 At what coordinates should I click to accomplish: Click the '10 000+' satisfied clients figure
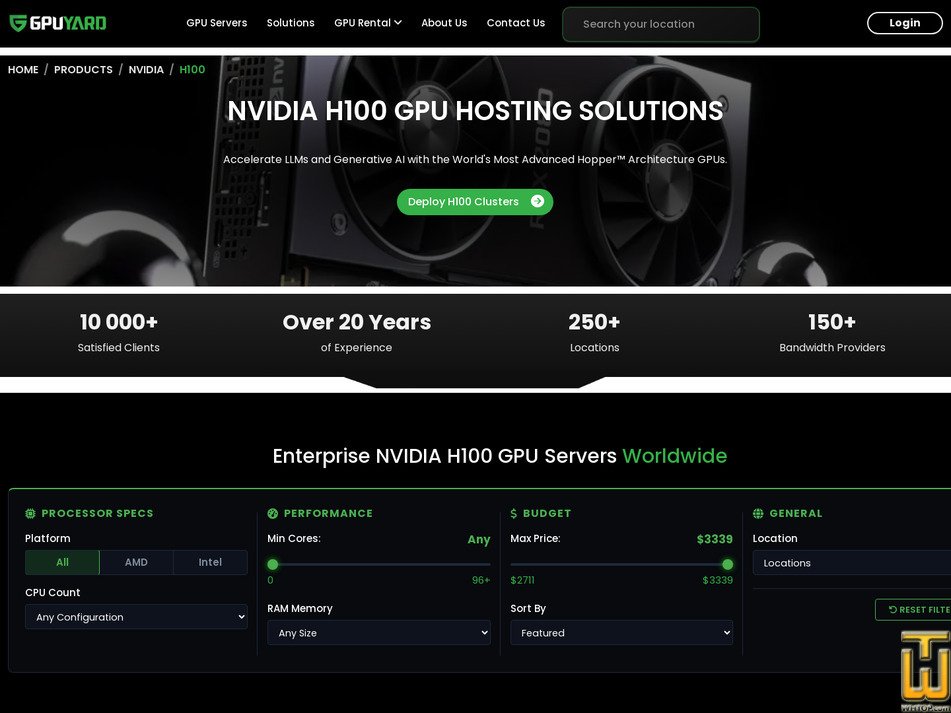pos(119,322)
